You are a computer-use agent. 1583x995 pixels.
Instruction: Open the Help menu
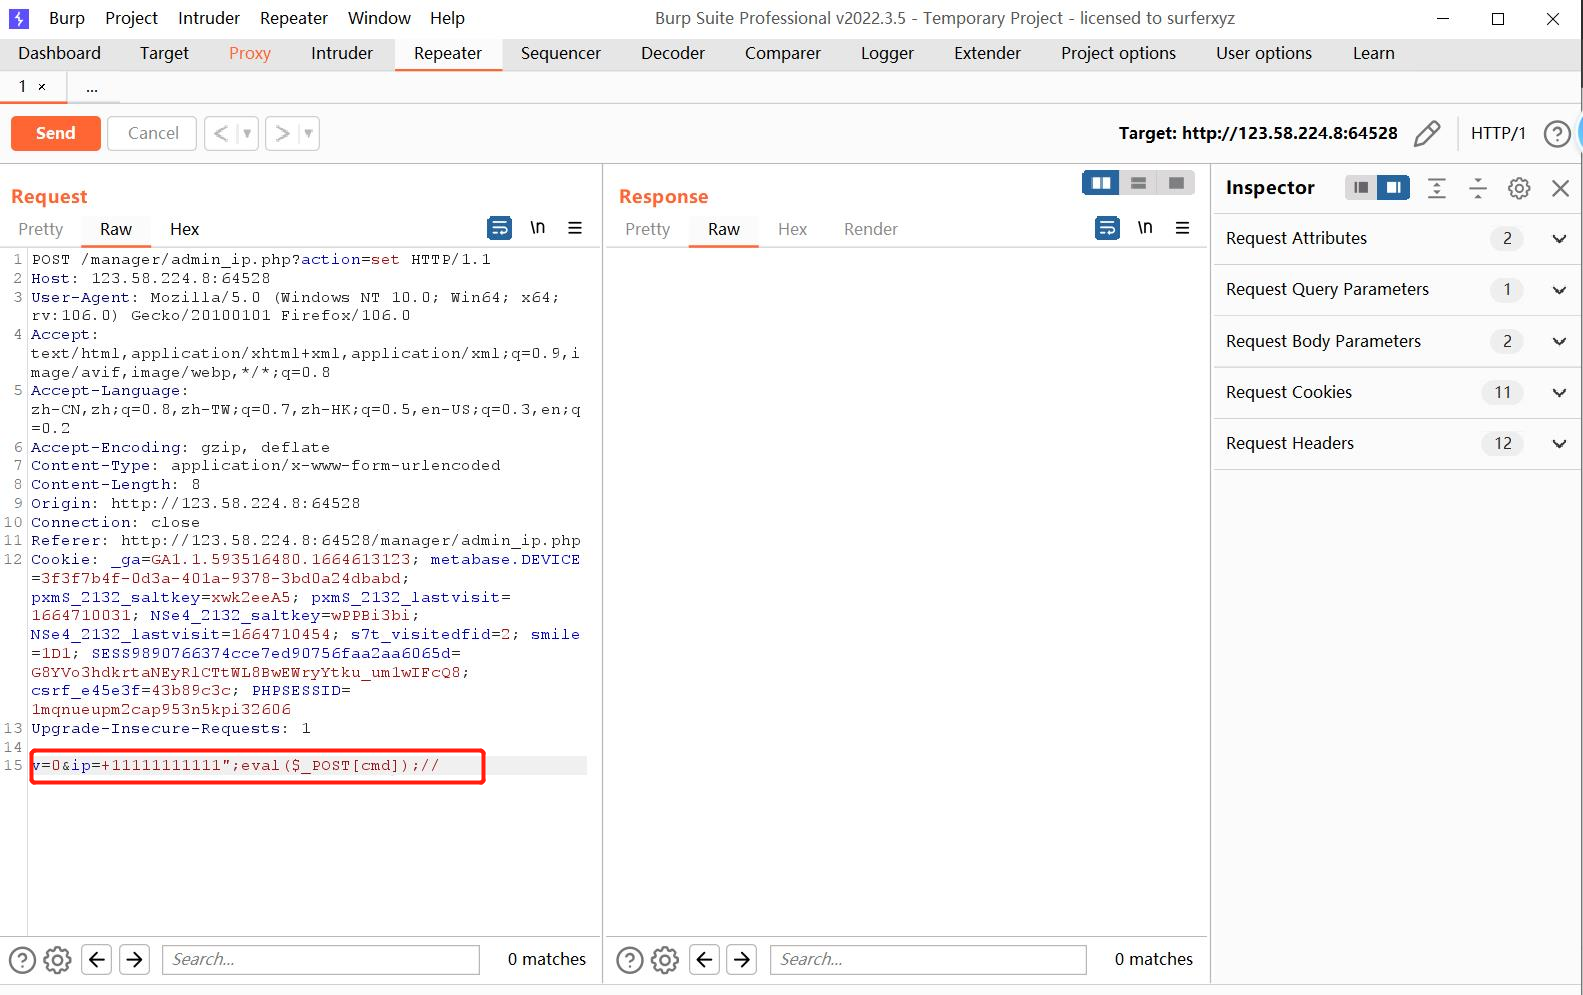447,18
